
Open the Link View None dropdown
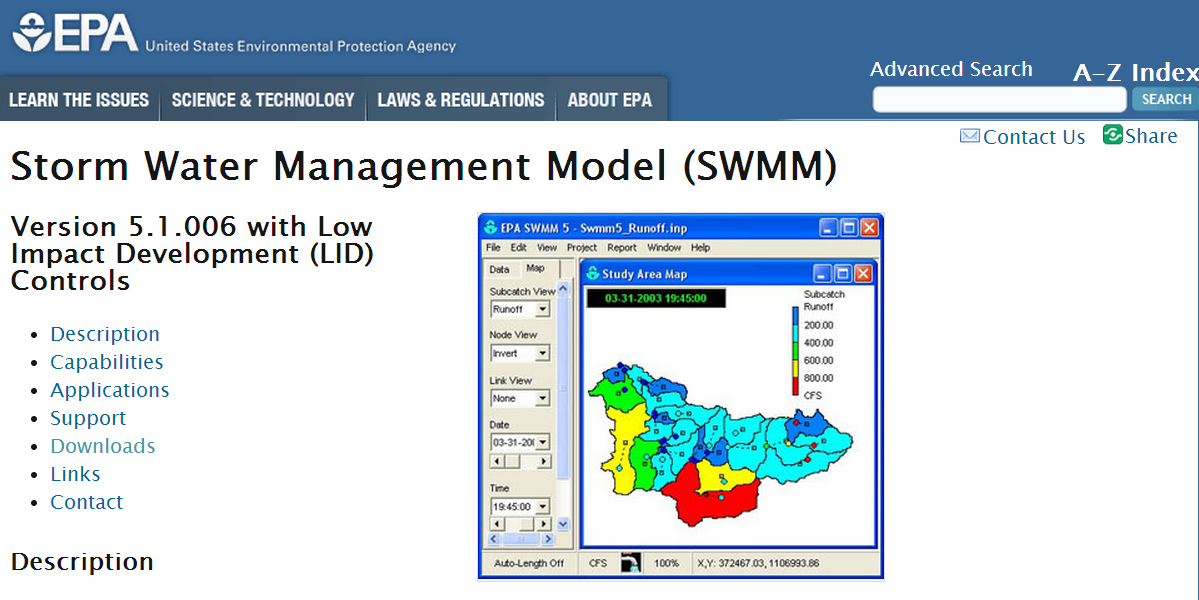click(x=542, y=398)
